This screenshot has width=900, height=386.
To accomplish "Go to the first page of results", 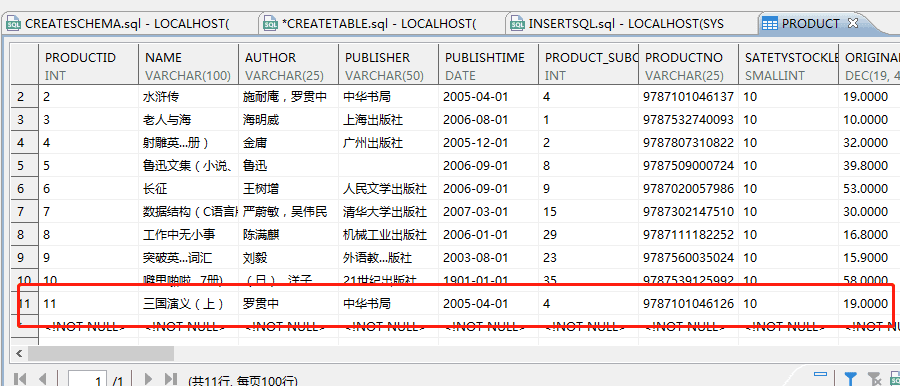I will 20,379.
